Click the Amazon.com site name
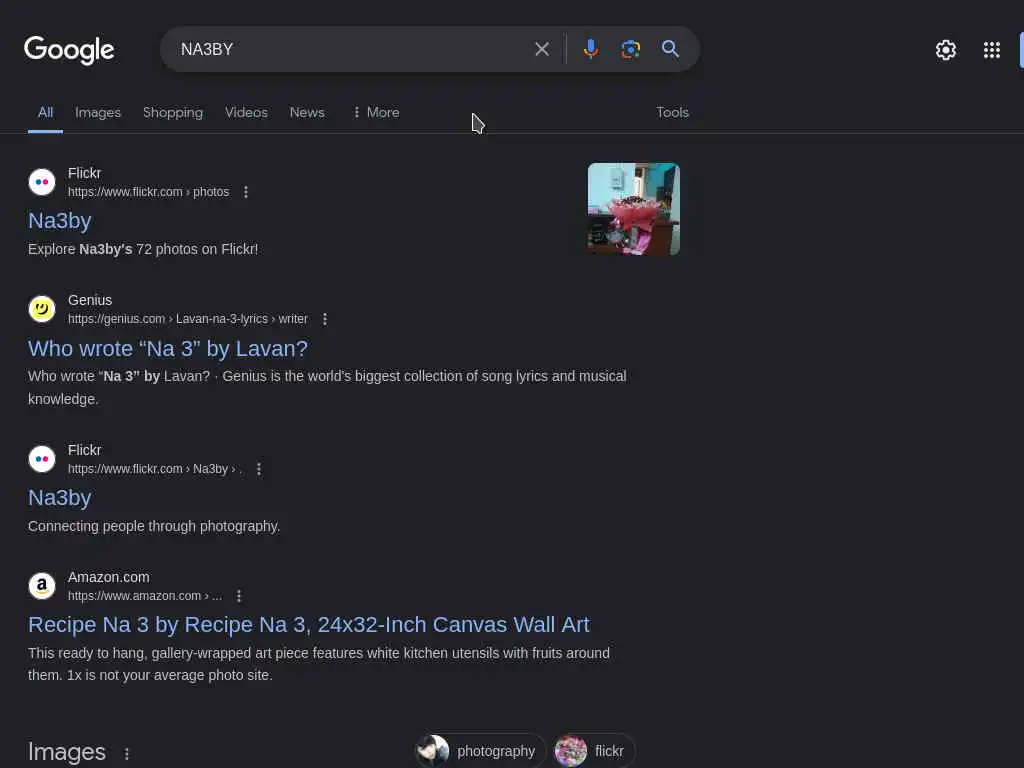1024x768 pixels. pyautogui.click(x=108, y=577)
